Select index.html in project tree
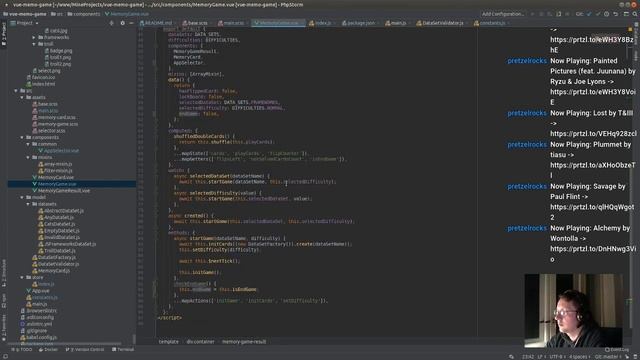640x360 pixels. [41, 84]
